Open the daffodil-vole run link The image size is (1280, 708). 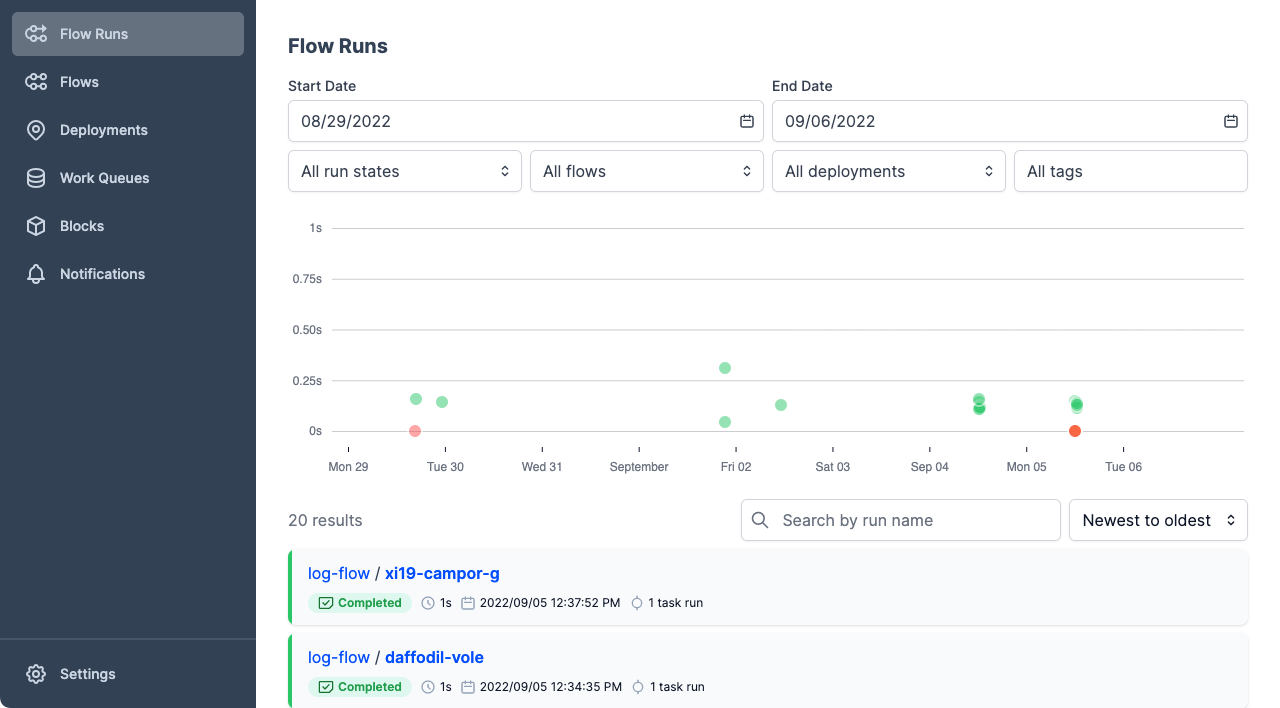tap(434, 658)
